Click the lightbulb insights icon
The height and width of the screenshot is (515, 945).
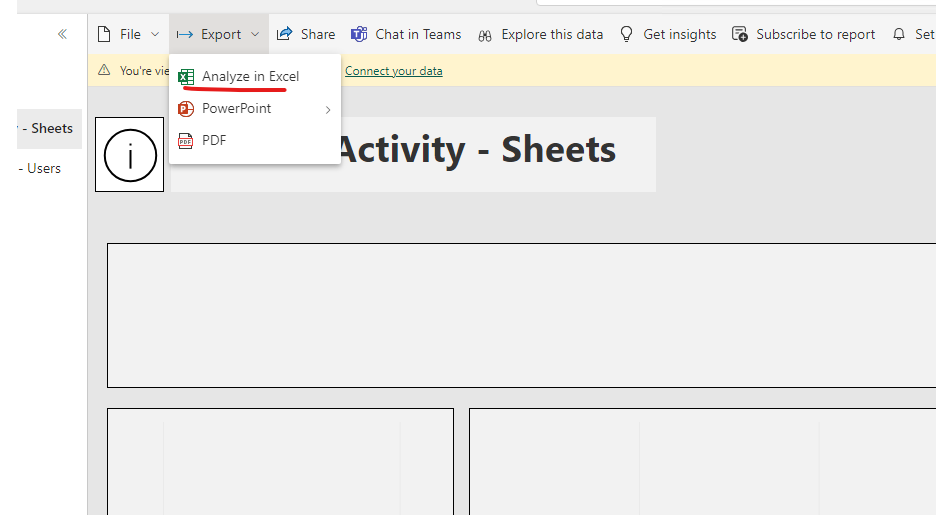coord(627,34)
